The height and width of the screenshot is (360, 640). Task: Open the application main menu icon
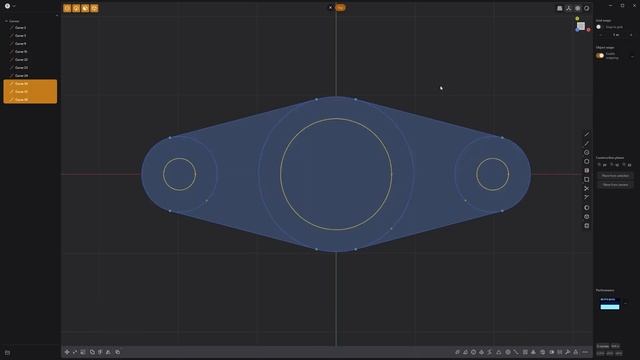tap(7, 6)
